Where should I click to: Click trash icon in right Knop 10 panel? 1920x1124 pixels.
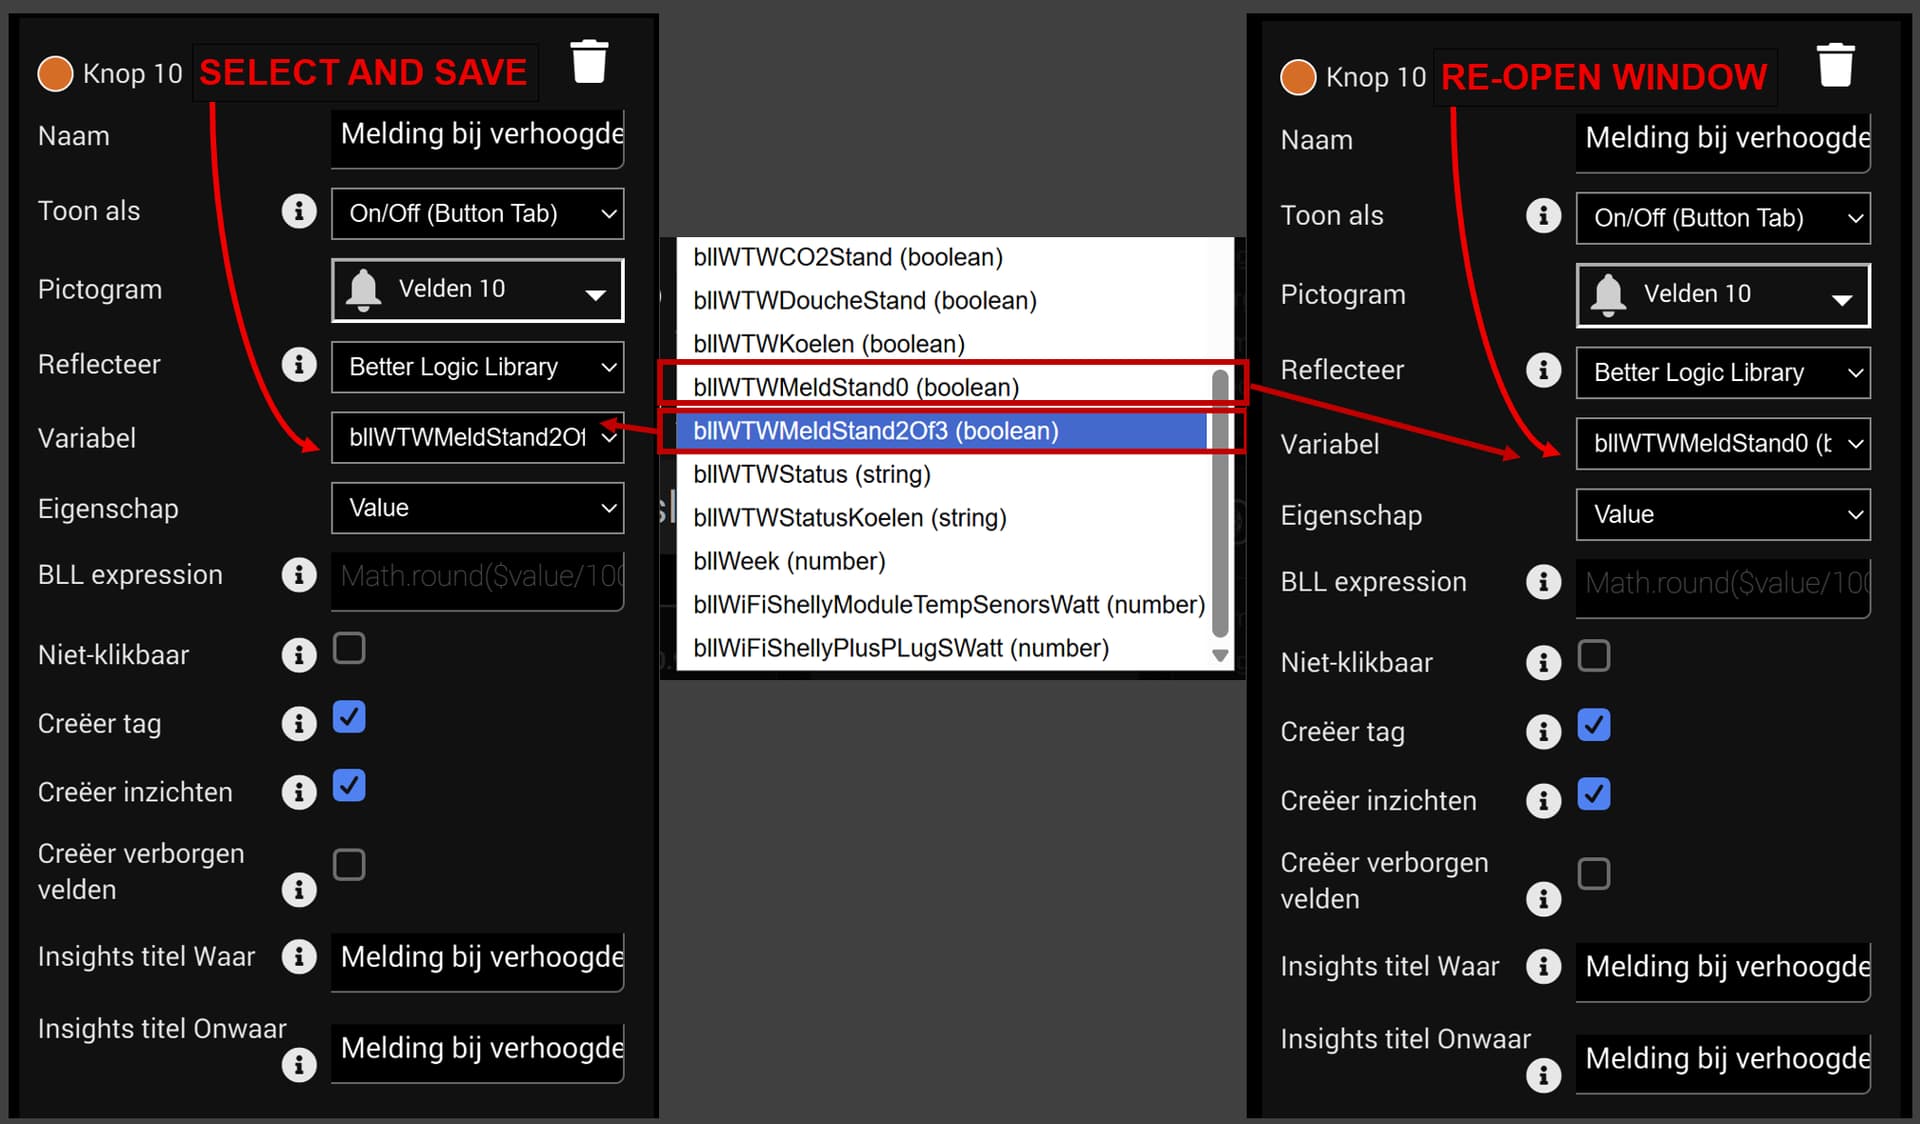(x=1835, y=66)
